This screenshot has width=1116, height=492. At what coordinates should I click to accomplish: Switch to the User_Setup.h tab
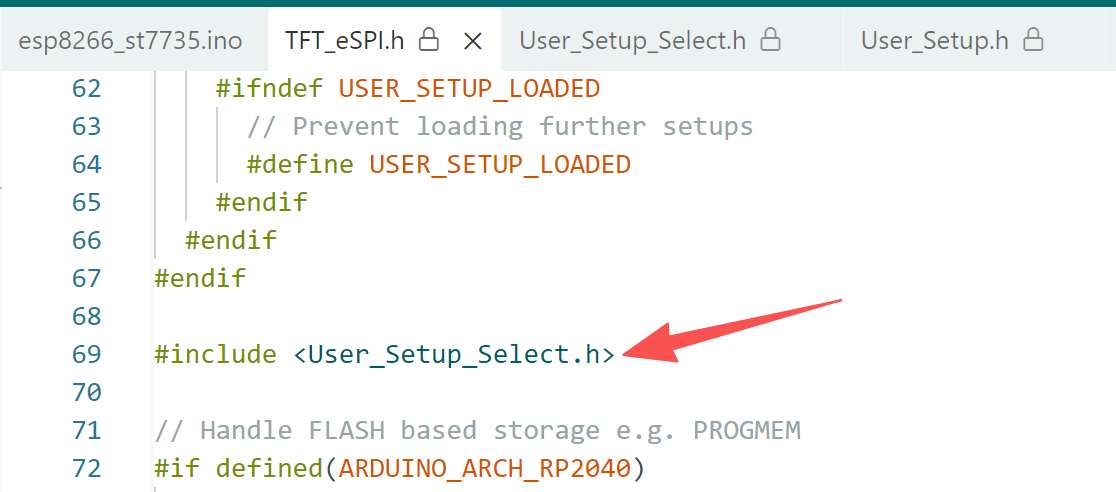pyautogui.click(x=952, y=41)
